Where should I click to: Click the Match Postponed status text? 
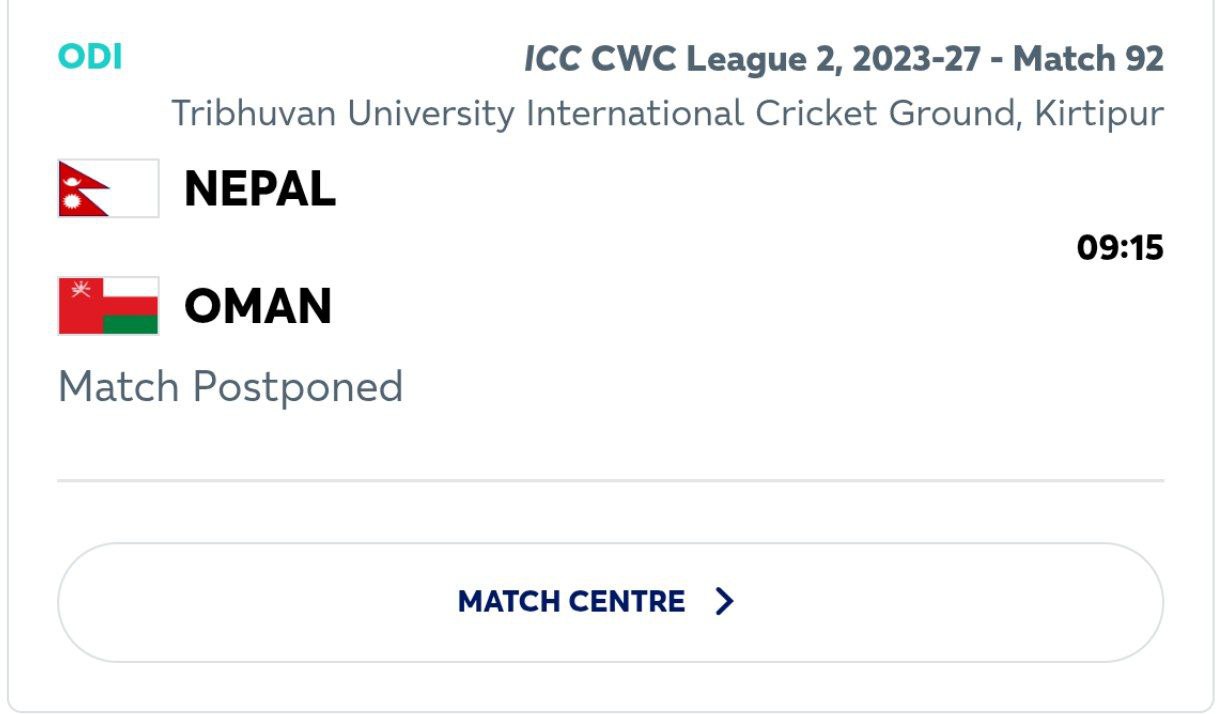point(230,387)
